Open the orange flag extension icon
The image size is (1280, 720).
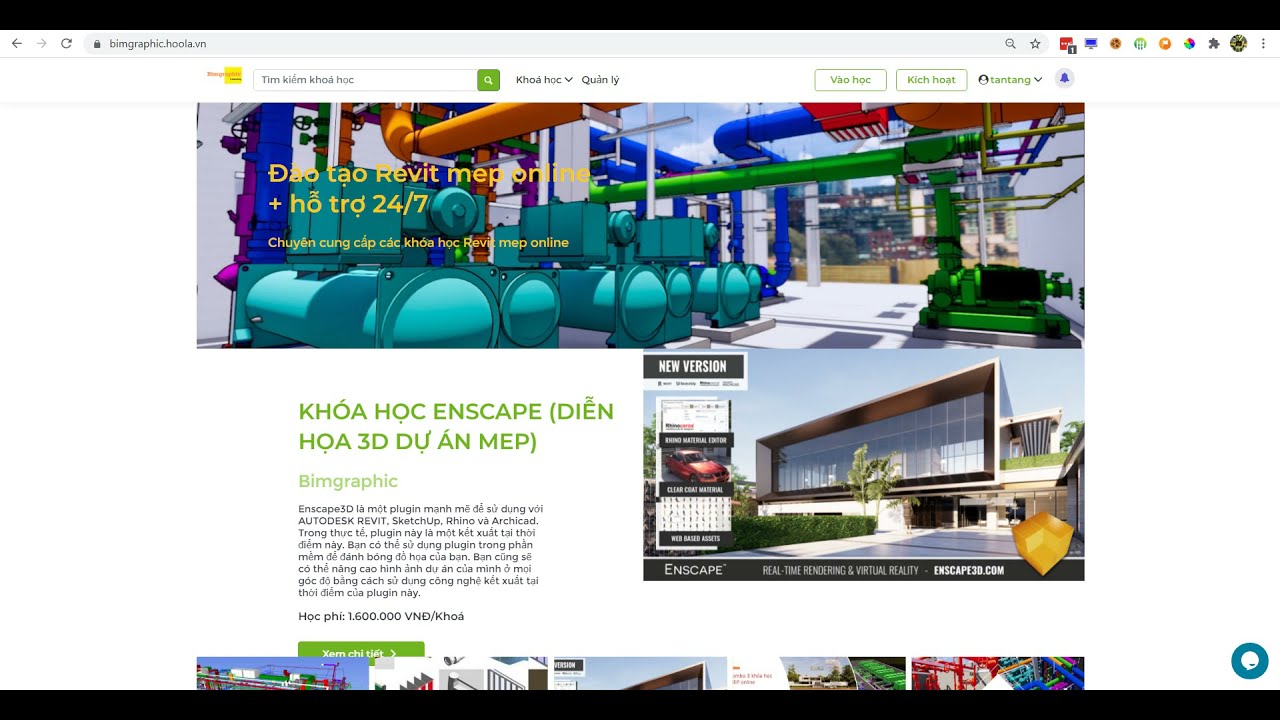click(1165, 44)
